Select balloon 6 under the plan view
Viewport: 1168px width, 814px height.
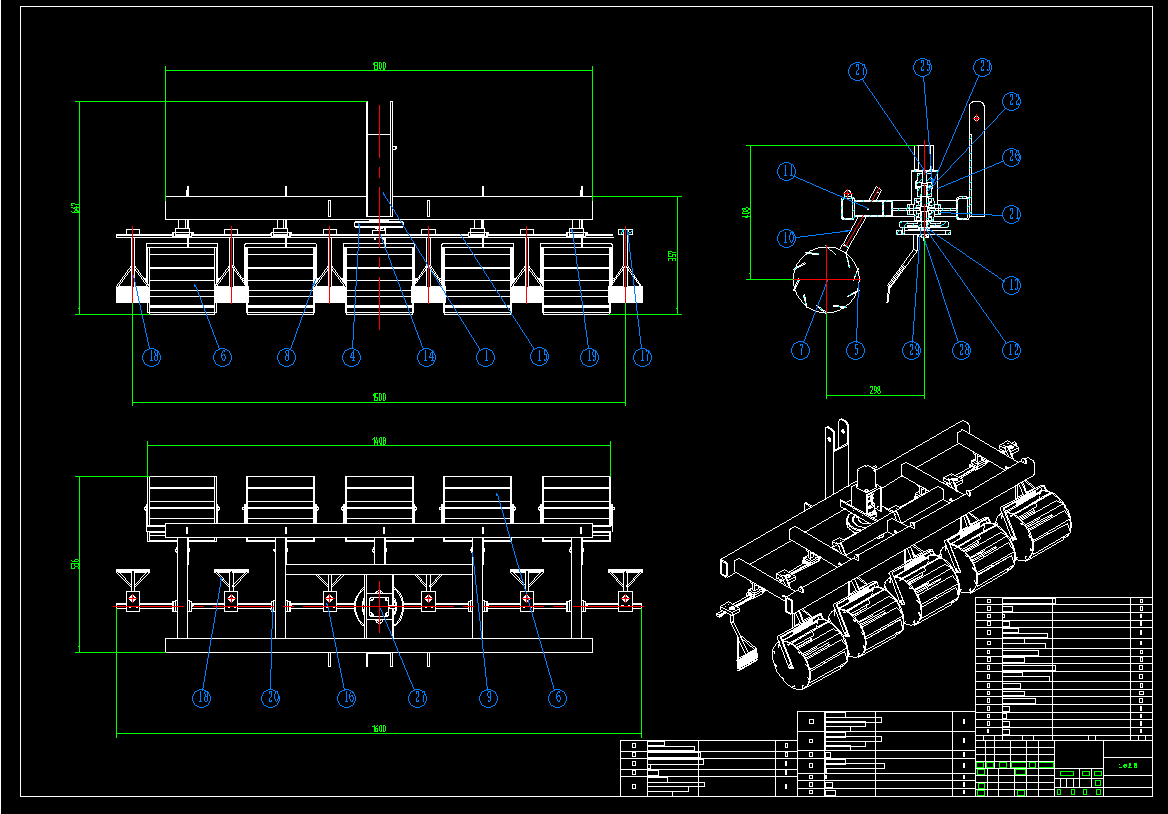click(557, 698)
